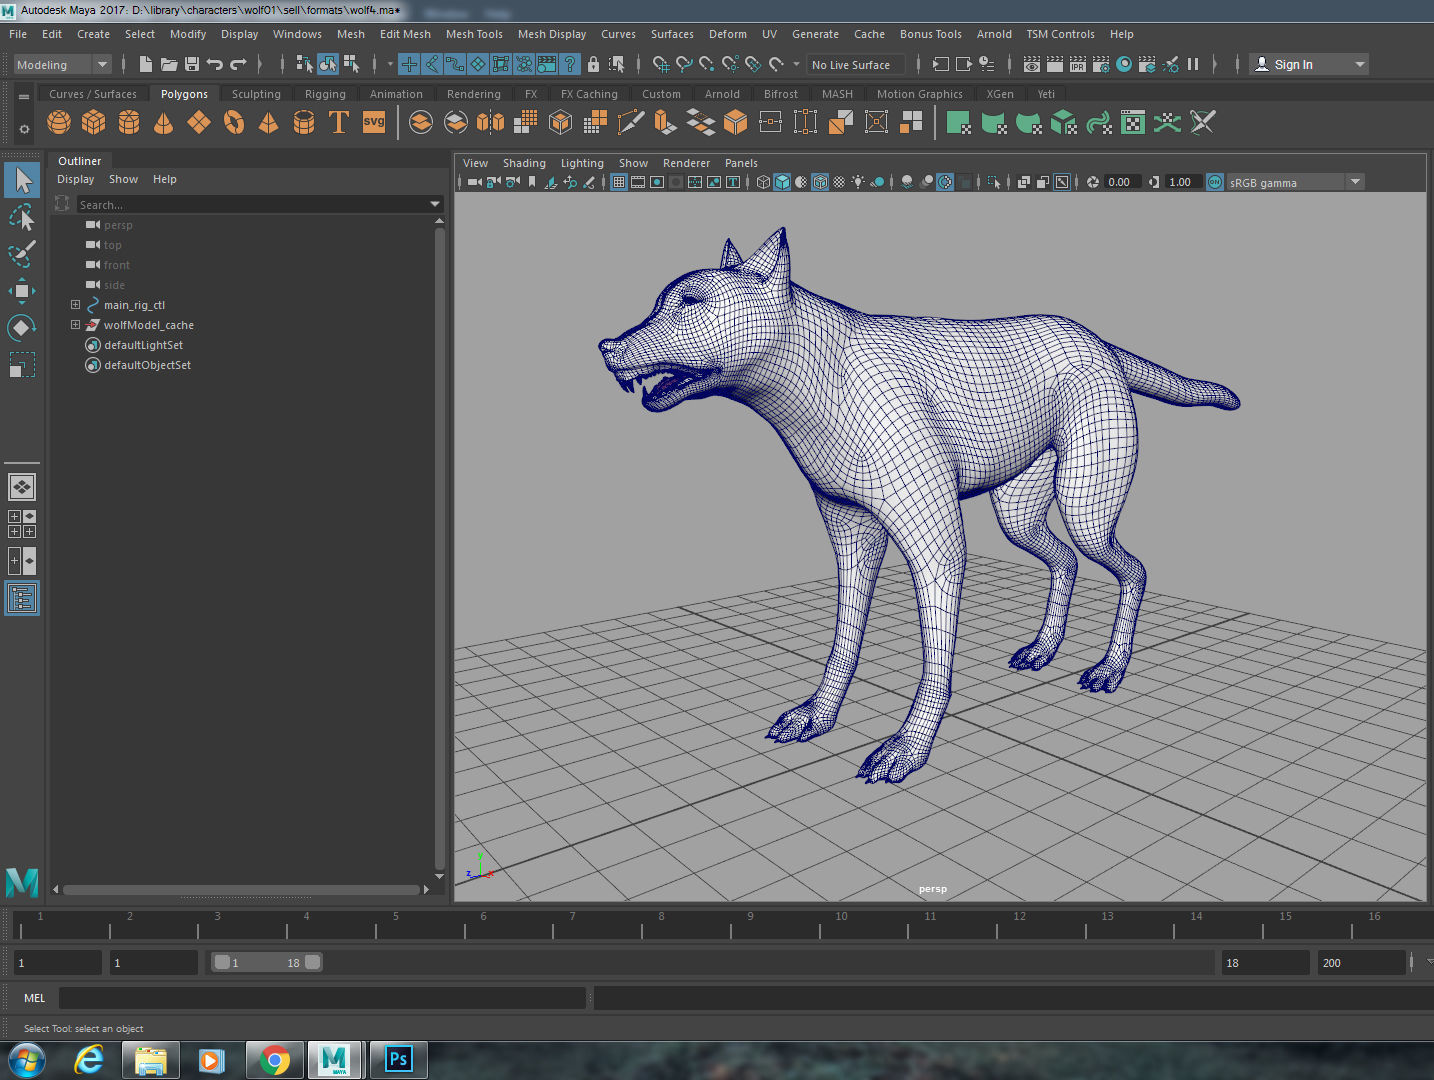The image size is (1434, 1080).
Task: Activate the Scale tool in the toolbox
Action: click(22, 365)
